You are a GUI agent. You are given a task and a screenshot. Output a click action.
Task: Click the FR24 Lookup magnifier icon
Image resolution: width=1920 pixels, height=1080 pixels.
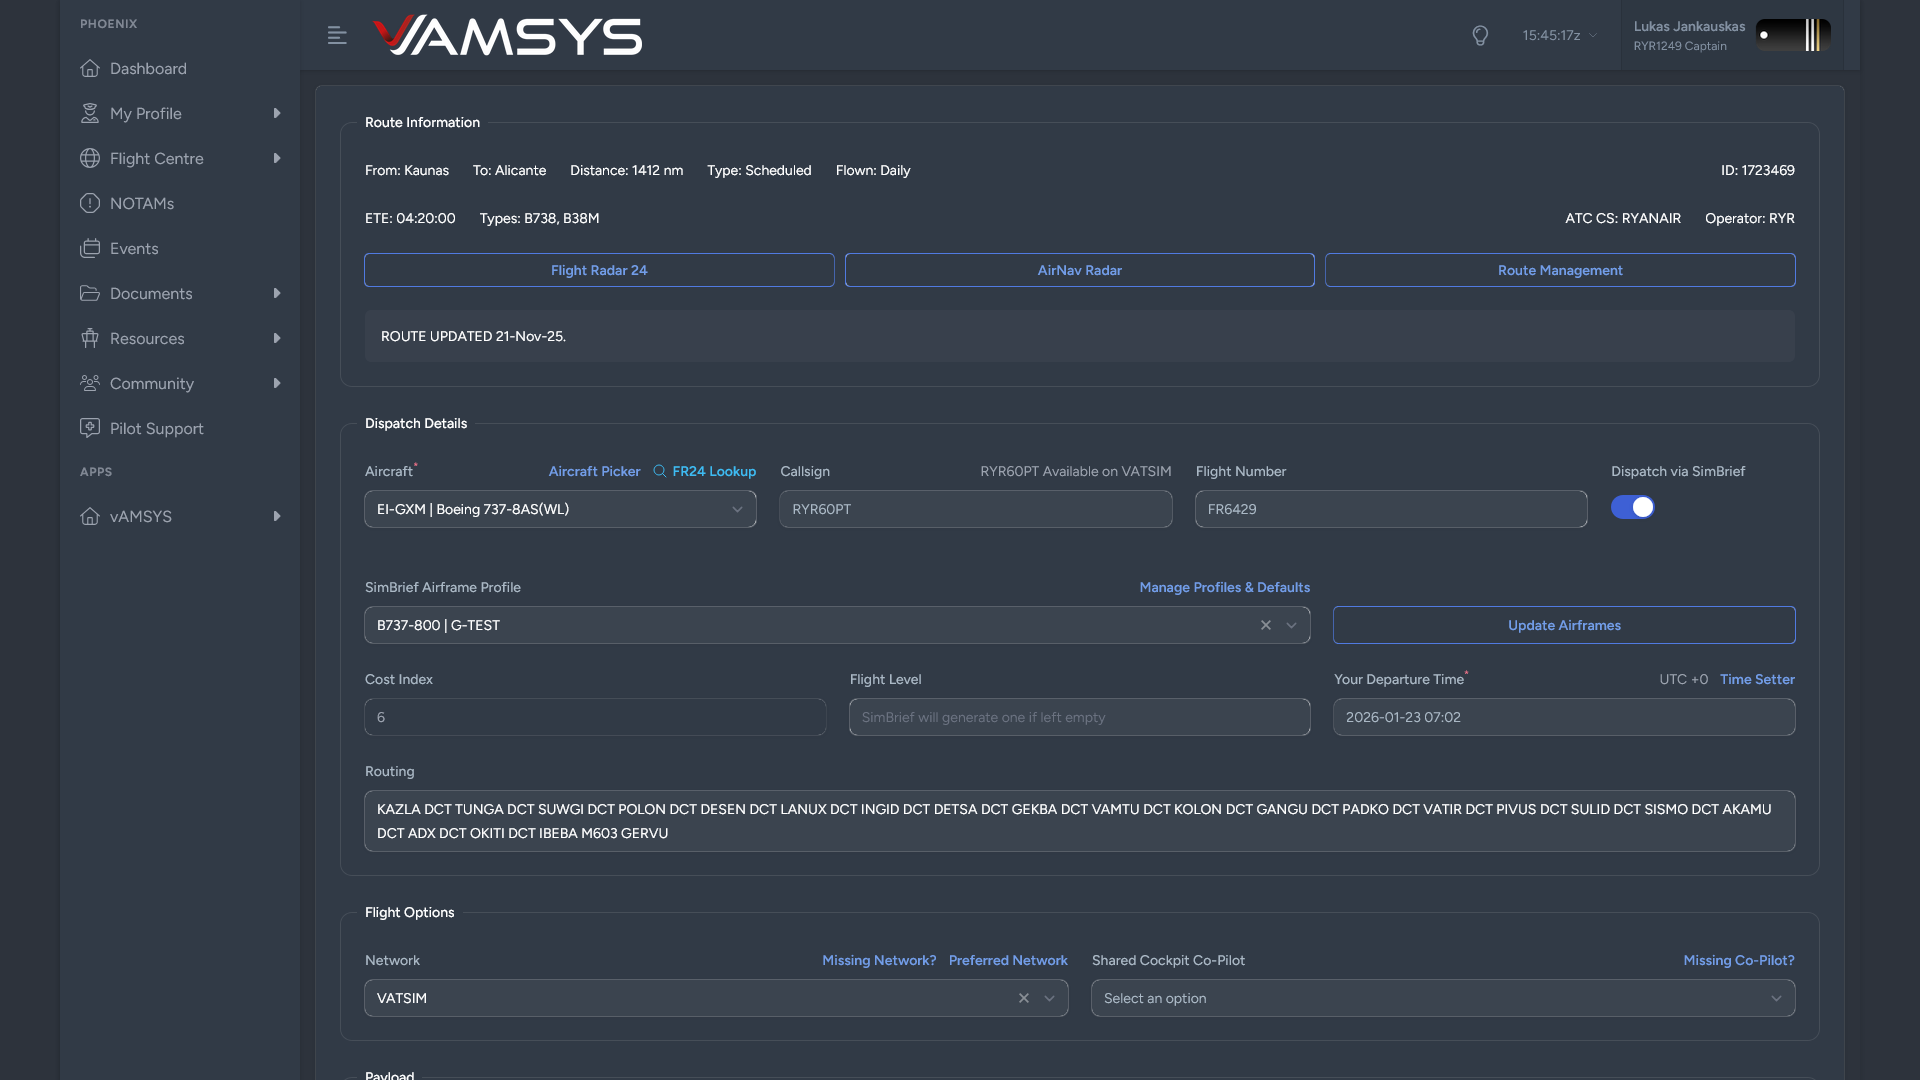pyautogui.click(x=660, y=471)
